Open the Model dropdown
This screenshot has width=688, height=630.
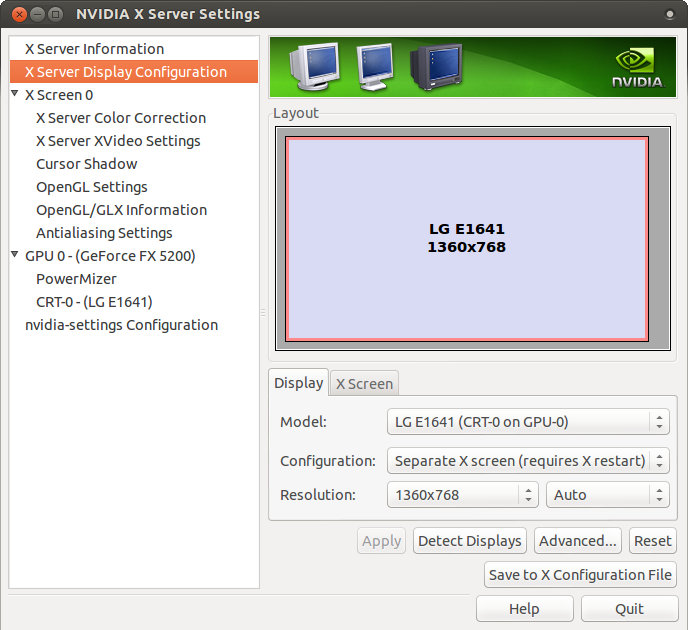[528, 422]
